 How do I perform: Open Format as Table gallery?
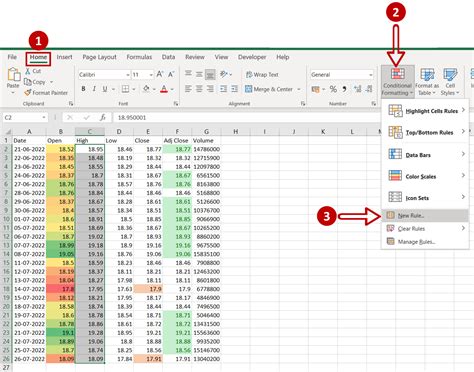coord(427,82)
